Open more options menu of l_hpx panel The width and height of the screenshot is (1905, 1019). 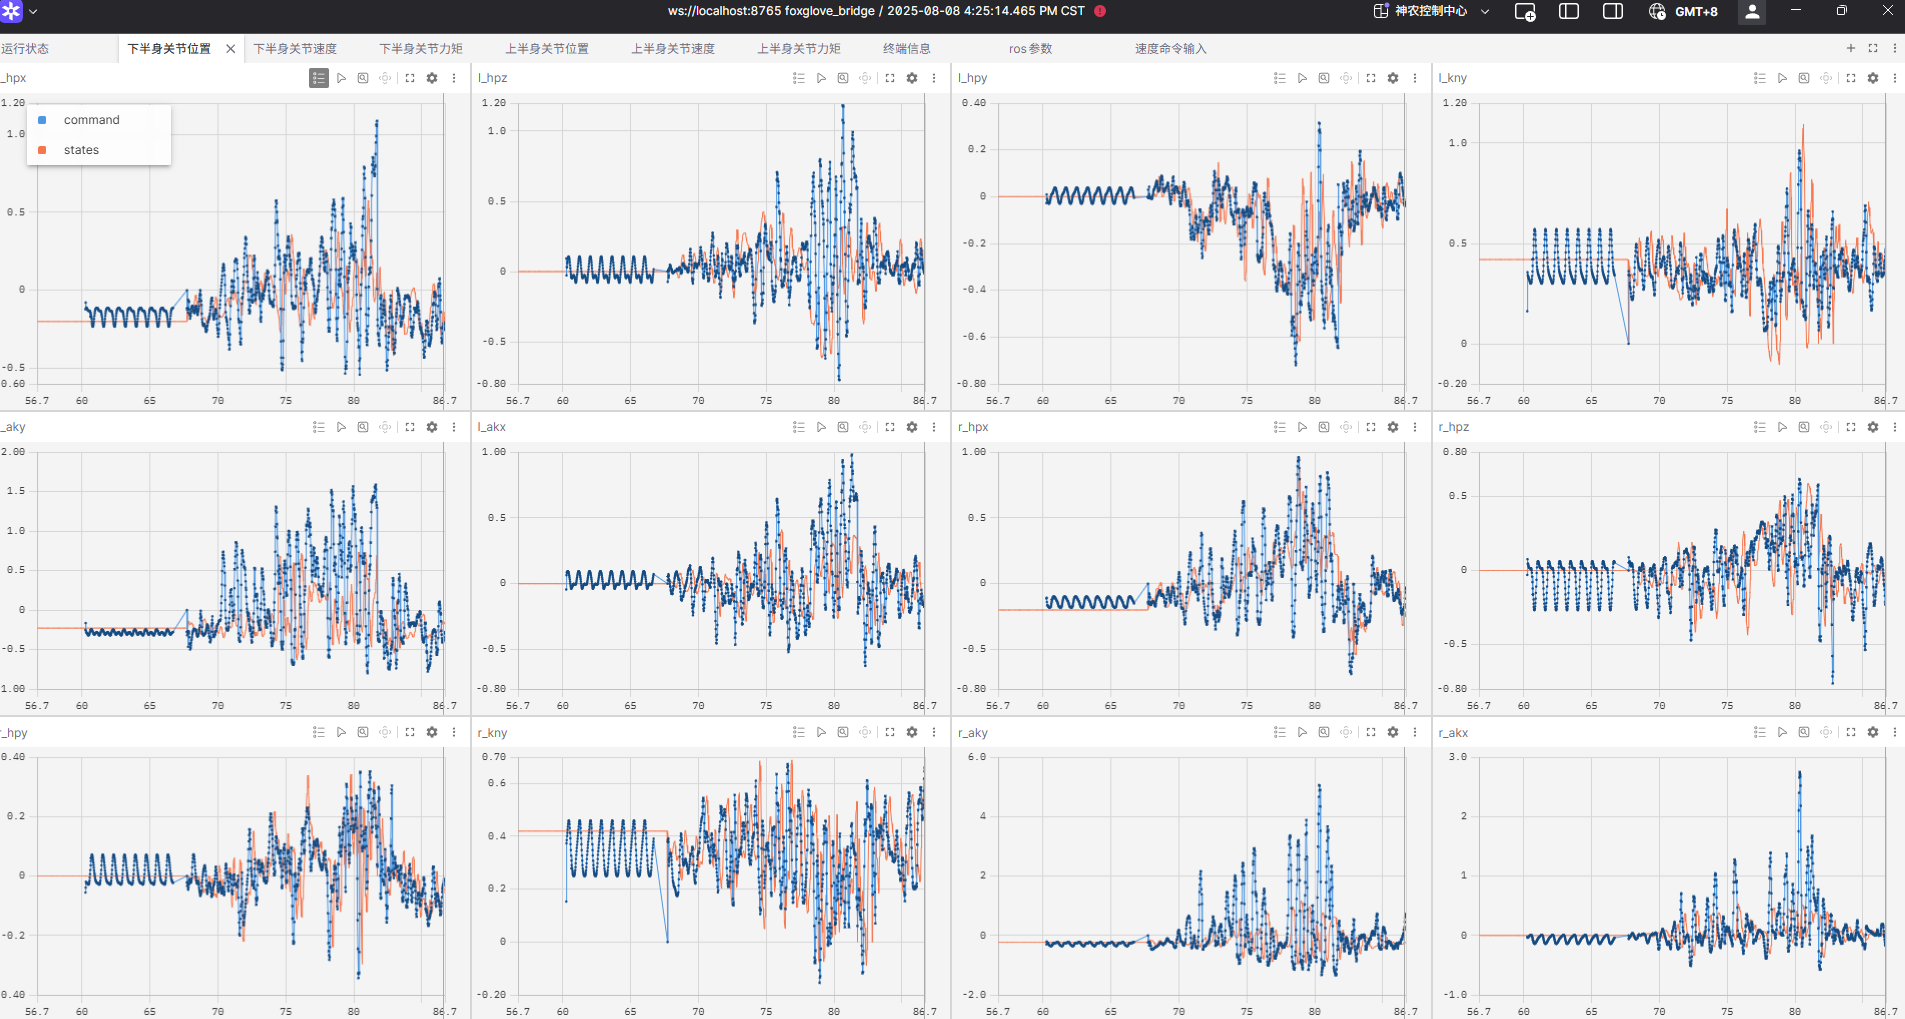tap(454, 78)
